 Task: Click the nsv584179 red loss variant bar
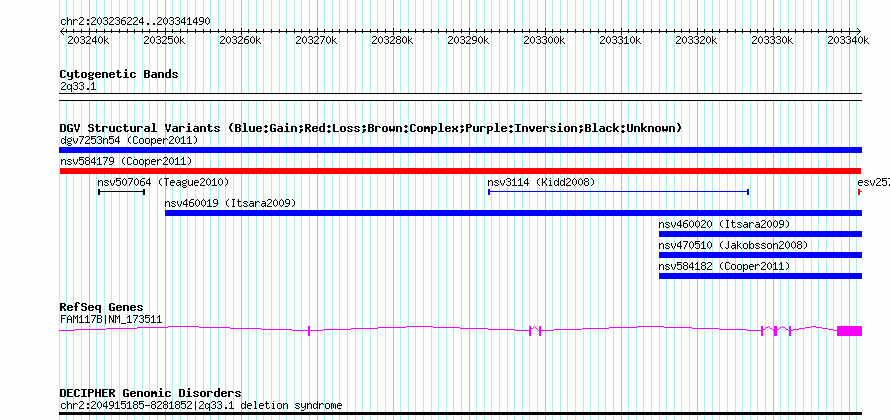tap(460, 171)
